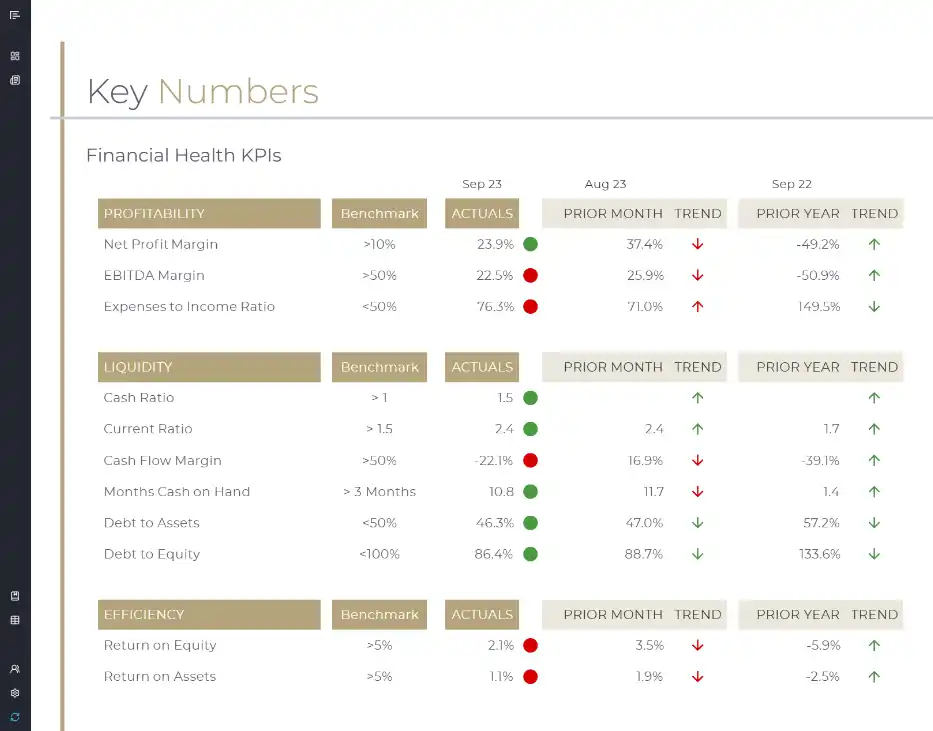Select the EBITDA Margin row label
The height and width of the screenshot is (731, 933).
pyautogui.click(x=154, y=275)
